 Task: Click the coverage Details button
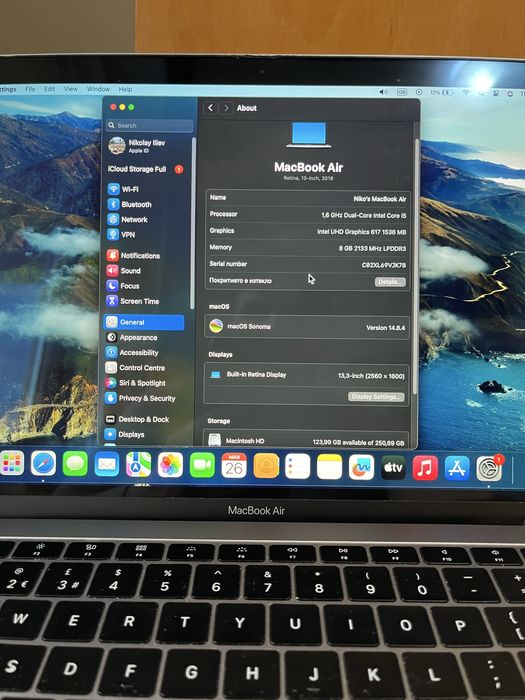[390, 282]
